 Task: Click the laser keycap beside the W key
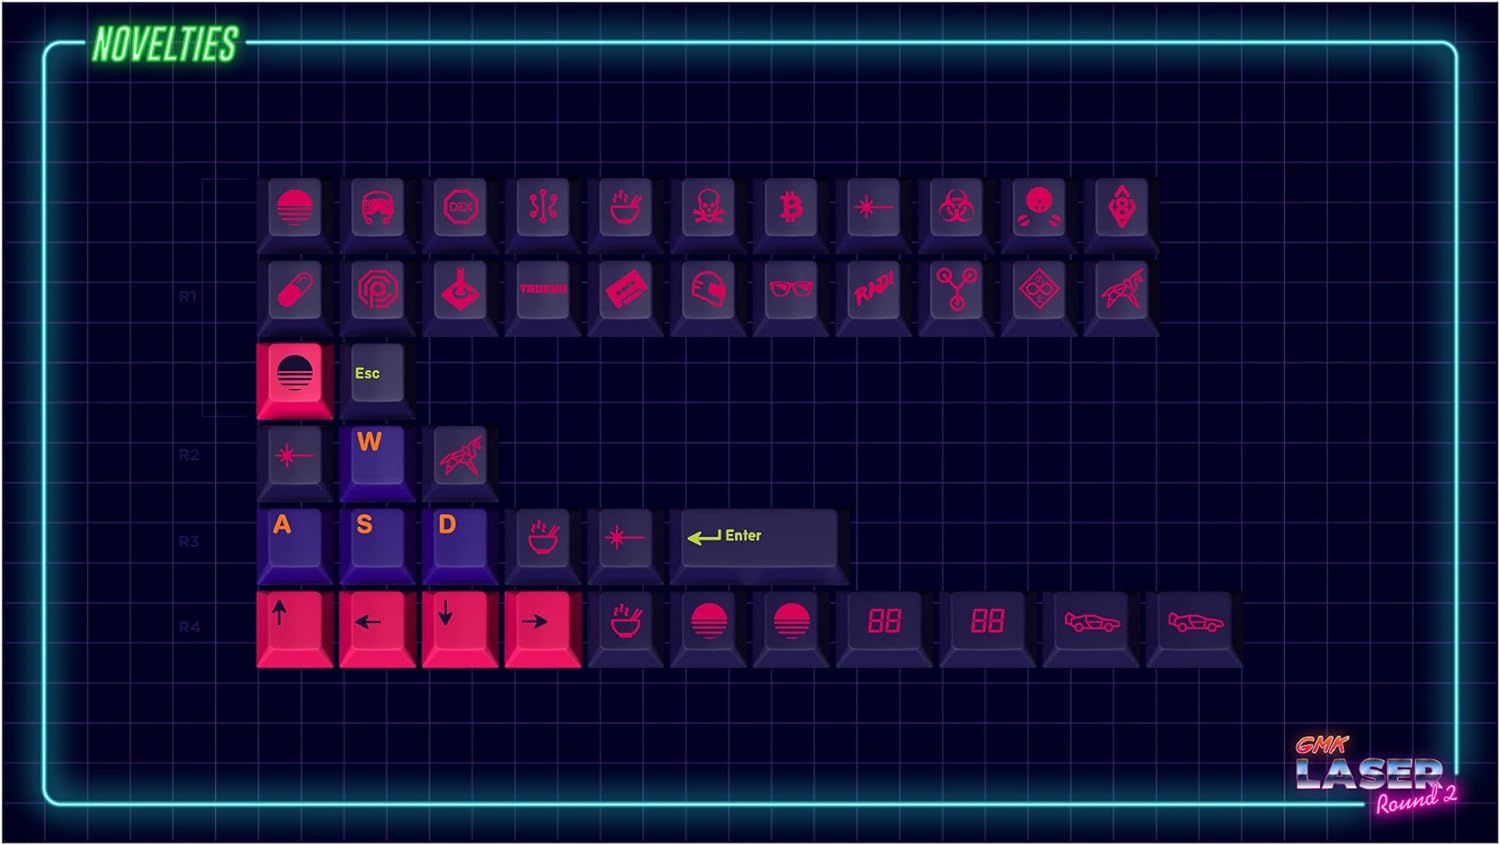tap(295, 463)
